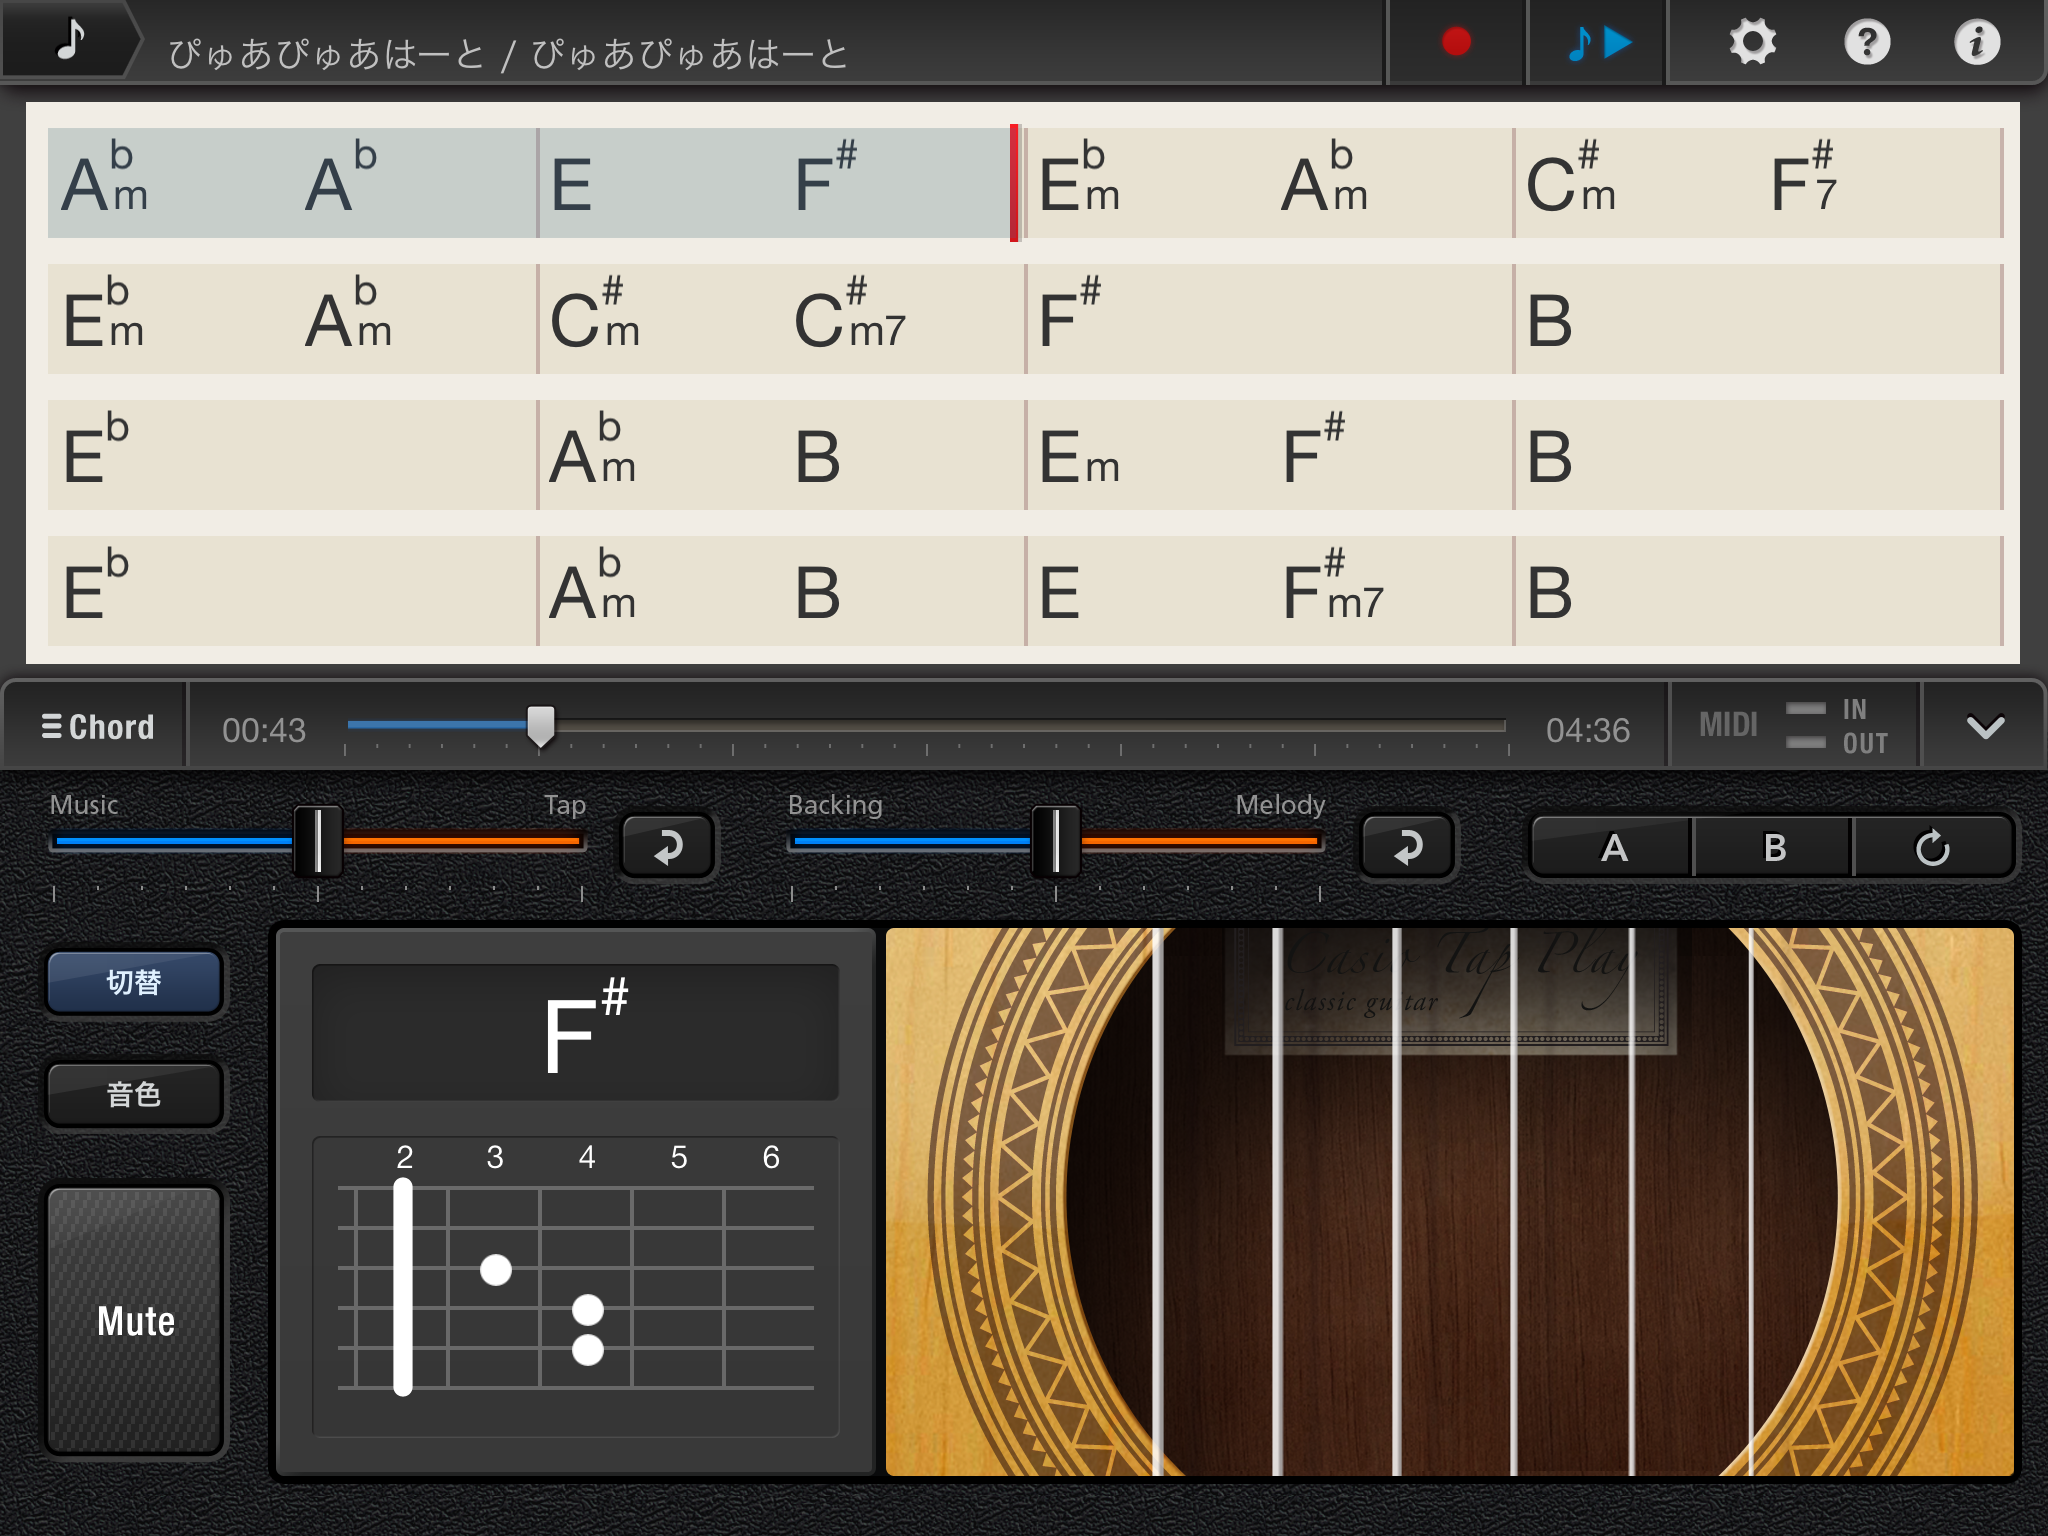The width and height of the screenshot is (2048, 1536).
Task: Reset the Backing/Melody balance with return arrow
Action: 1407,846
